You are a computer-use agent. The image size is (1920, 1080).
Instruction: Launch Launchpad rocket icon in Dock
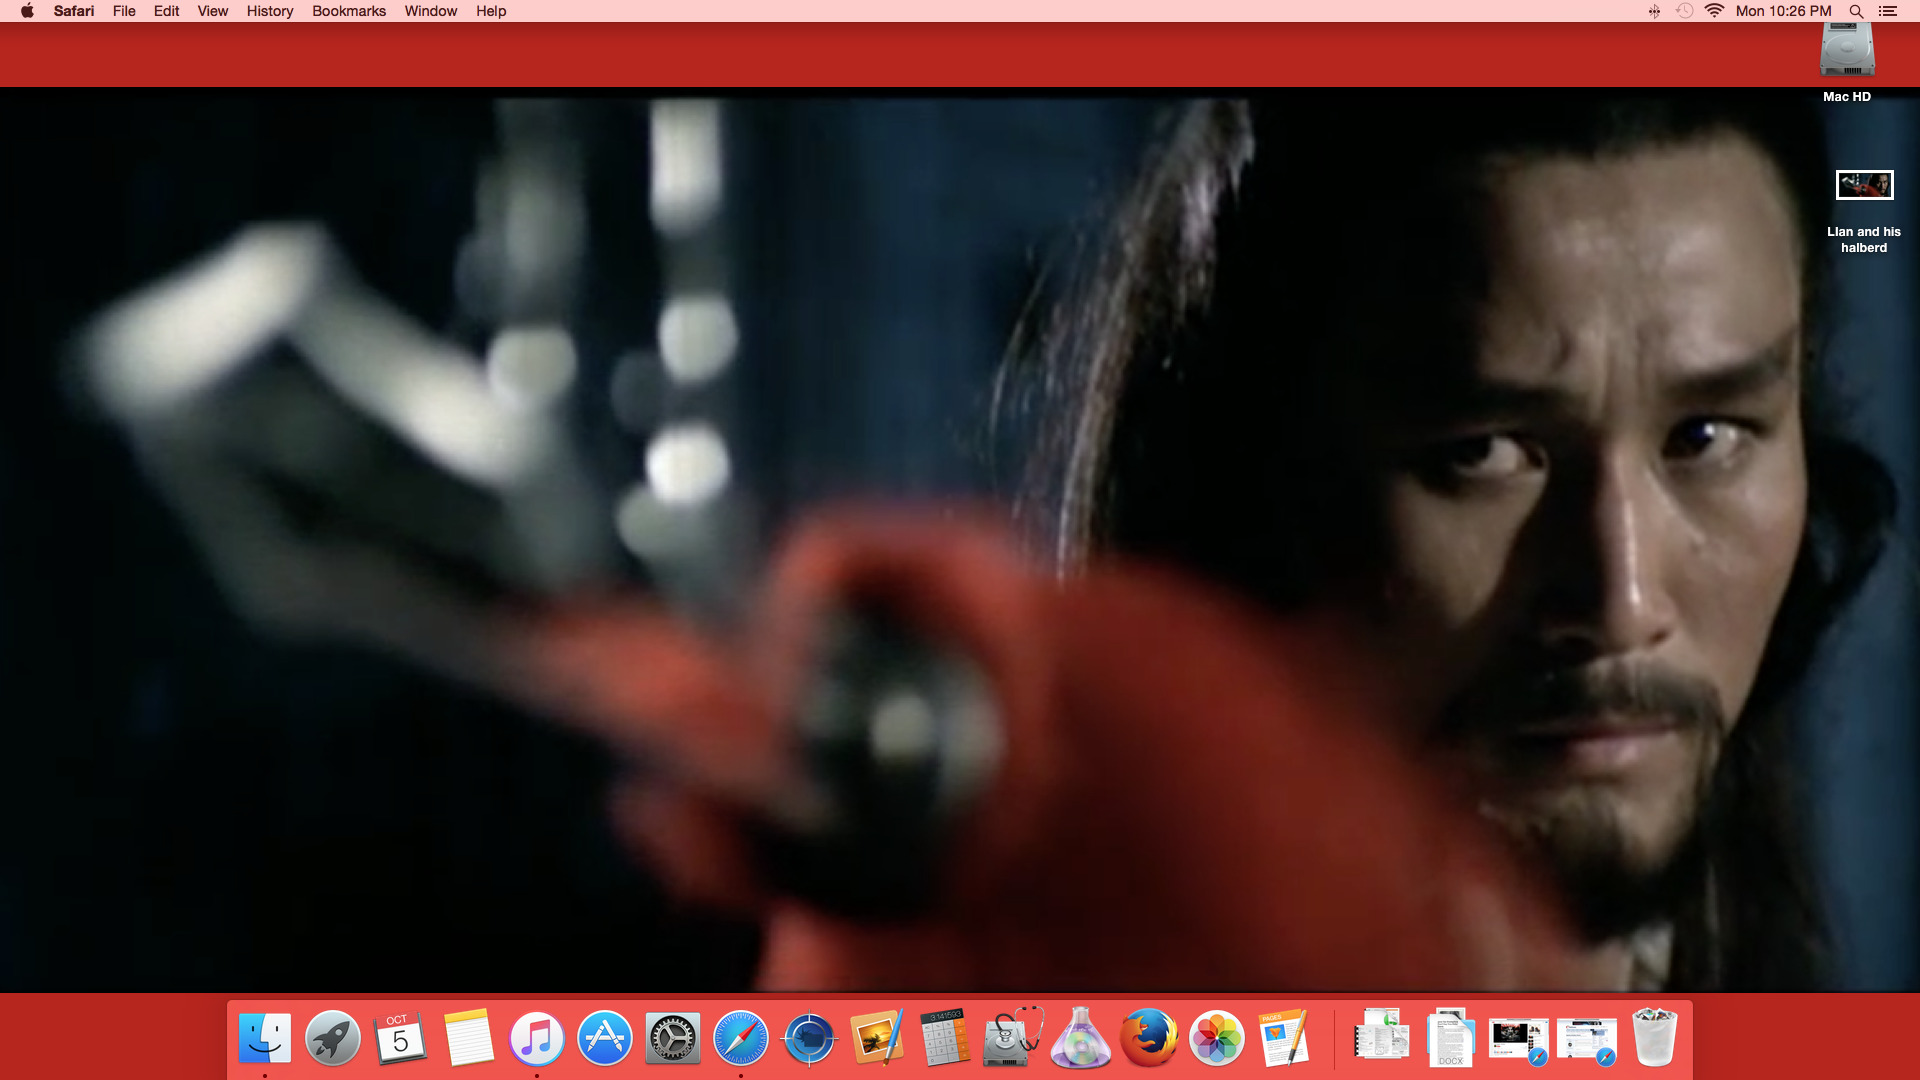pos(333,1038)
